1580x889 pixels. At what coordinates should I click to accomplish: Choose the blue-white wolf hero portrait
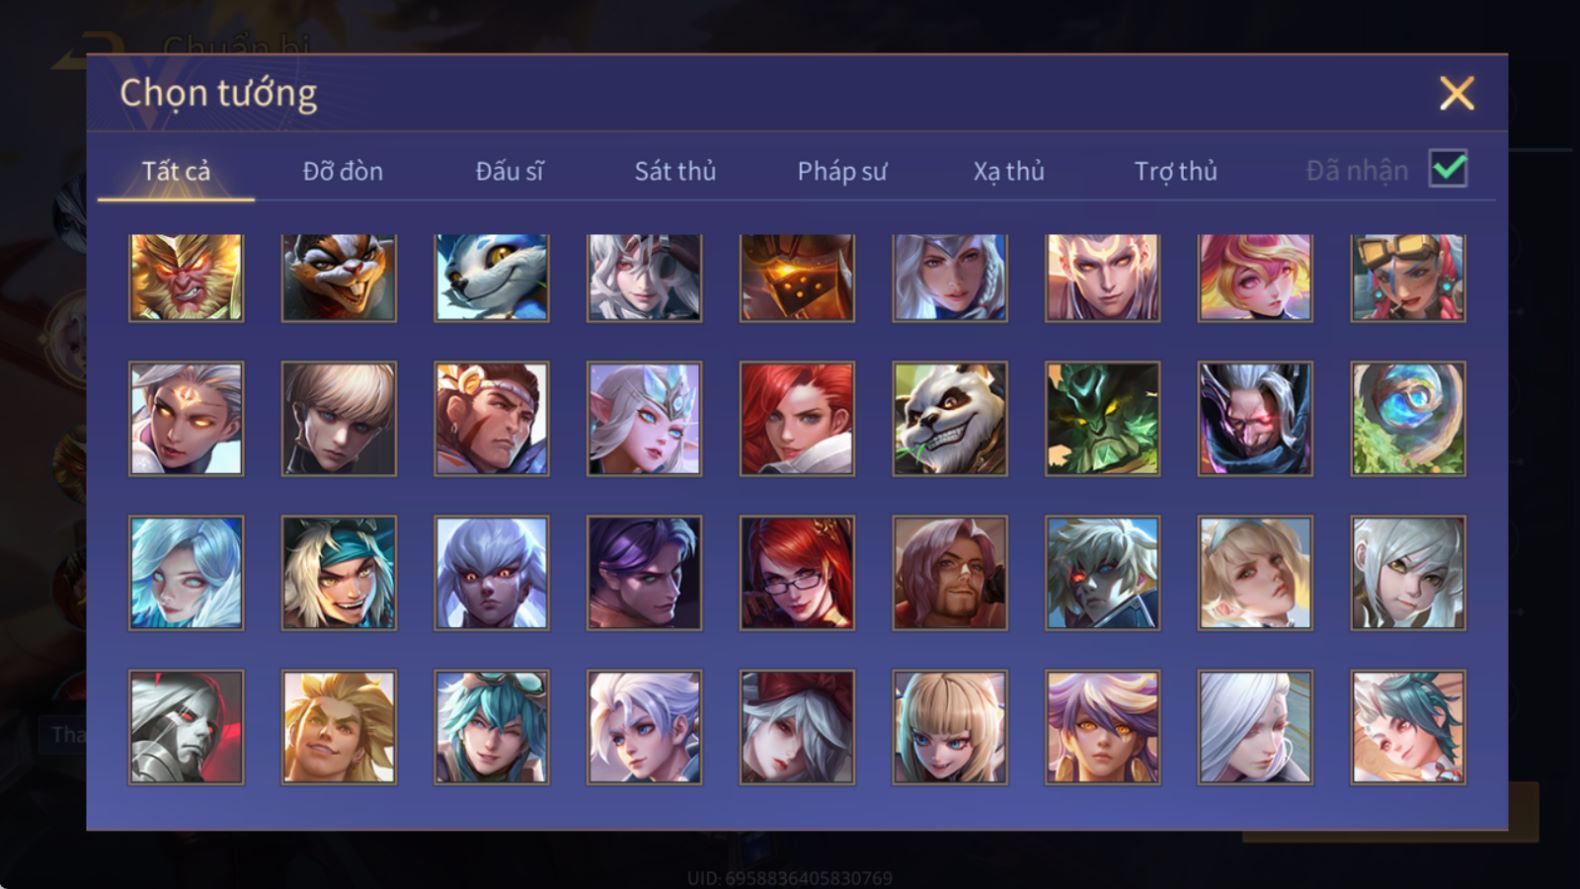492,278
